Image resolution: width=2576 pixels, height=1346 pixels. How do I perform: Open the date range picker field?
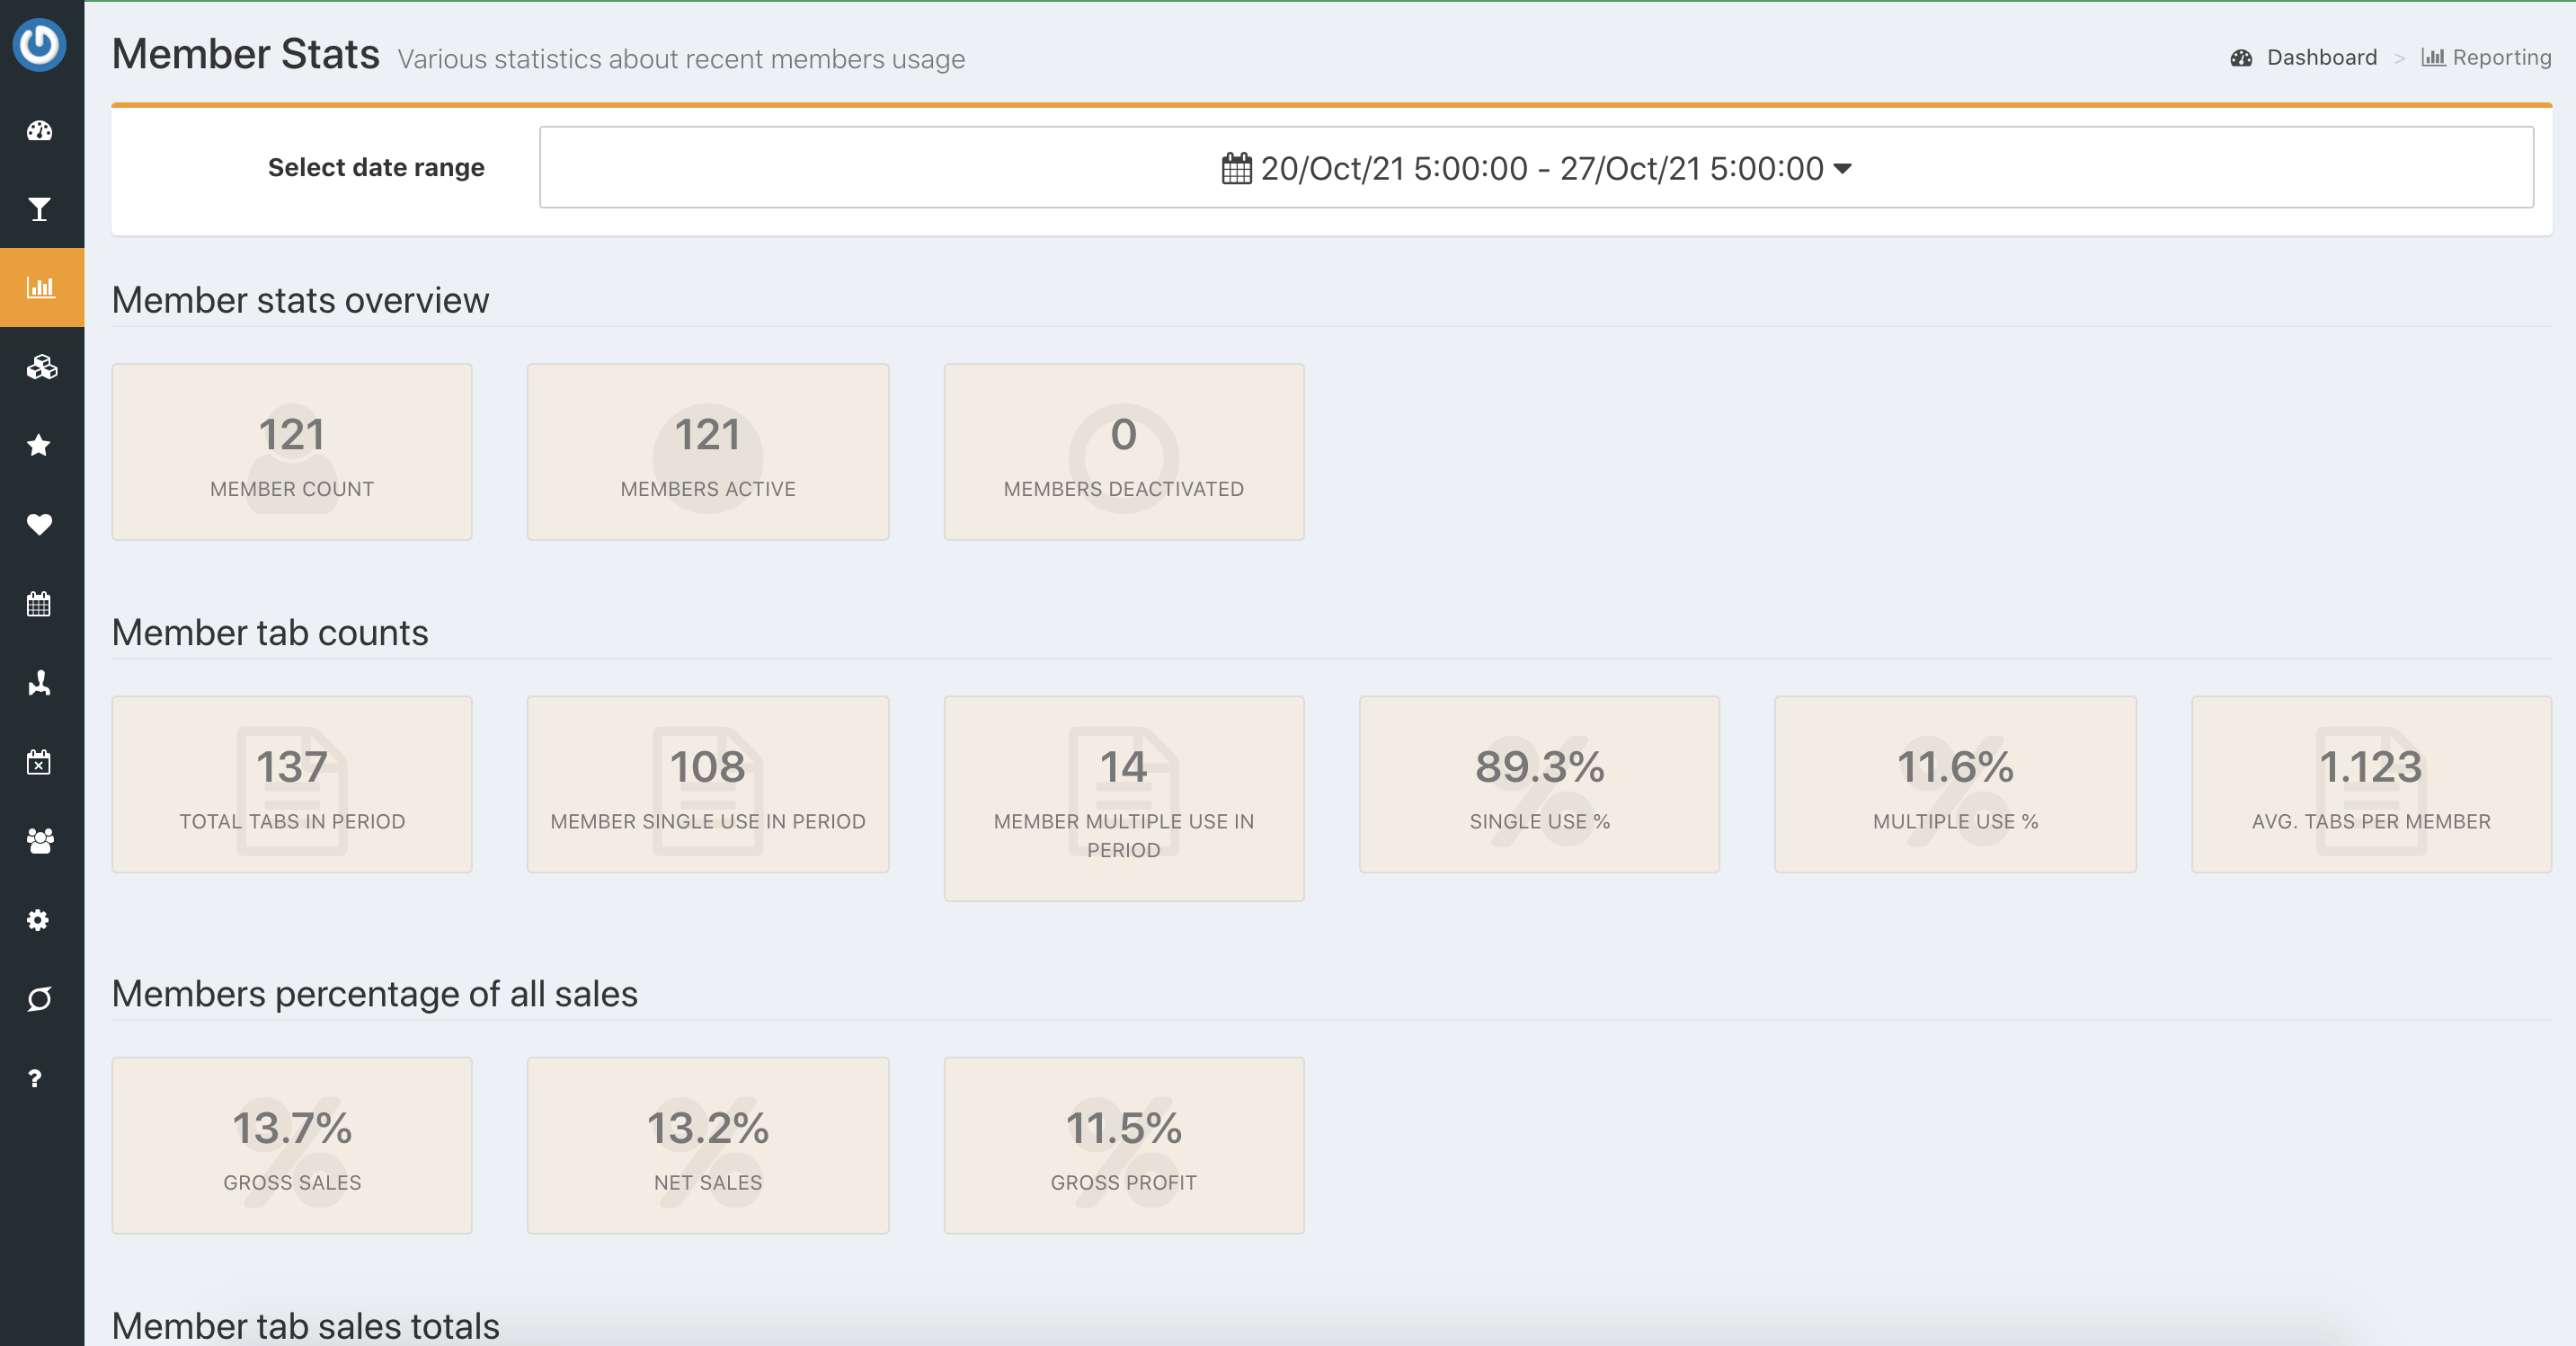pyautogui.click(x=1535, y=168)
